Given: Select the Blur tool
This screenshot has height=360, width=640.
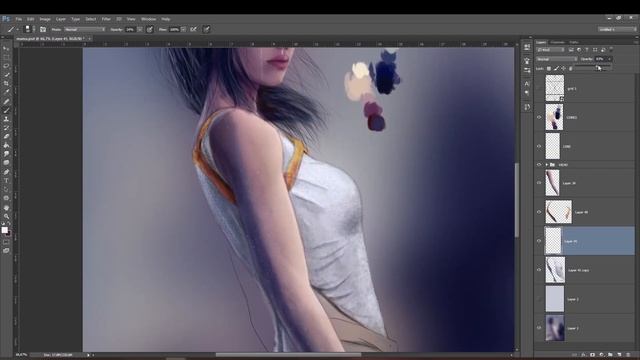Looking at the screenshot, I should coord(6,154).
